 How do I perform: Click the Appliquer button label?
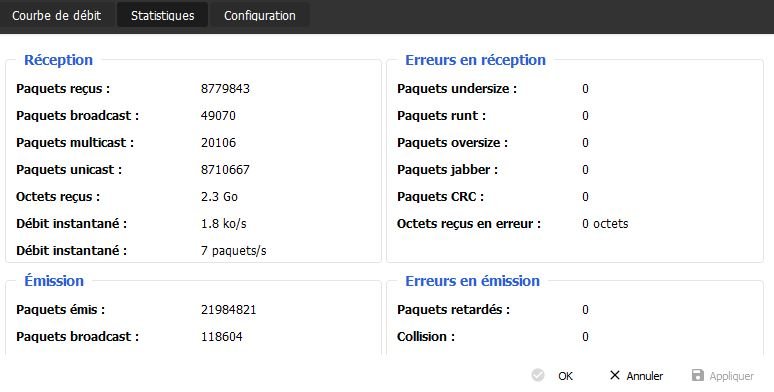732,377
